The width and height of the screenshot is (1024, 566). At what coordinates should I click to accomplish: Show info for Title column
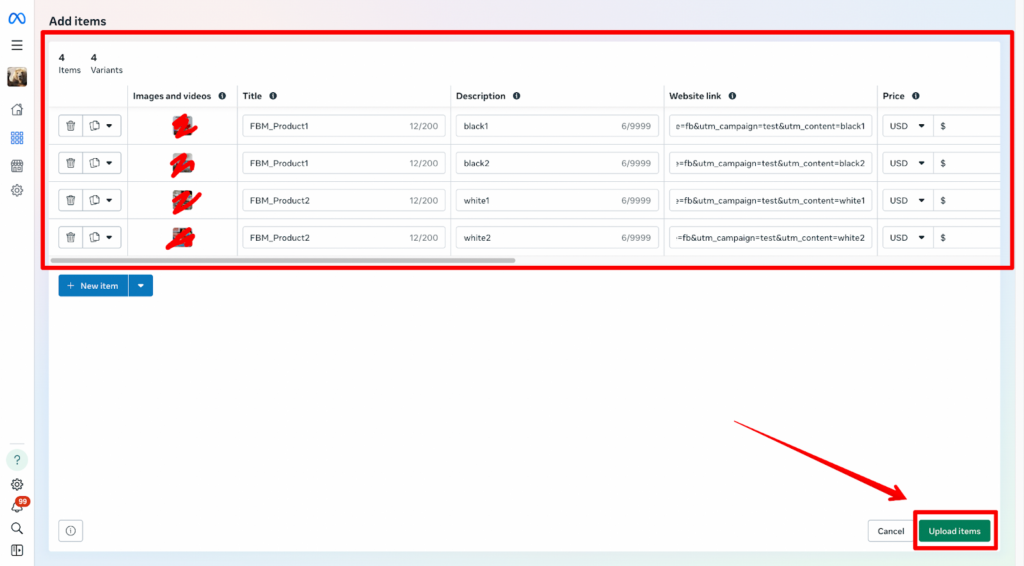(x=273, y=96)
